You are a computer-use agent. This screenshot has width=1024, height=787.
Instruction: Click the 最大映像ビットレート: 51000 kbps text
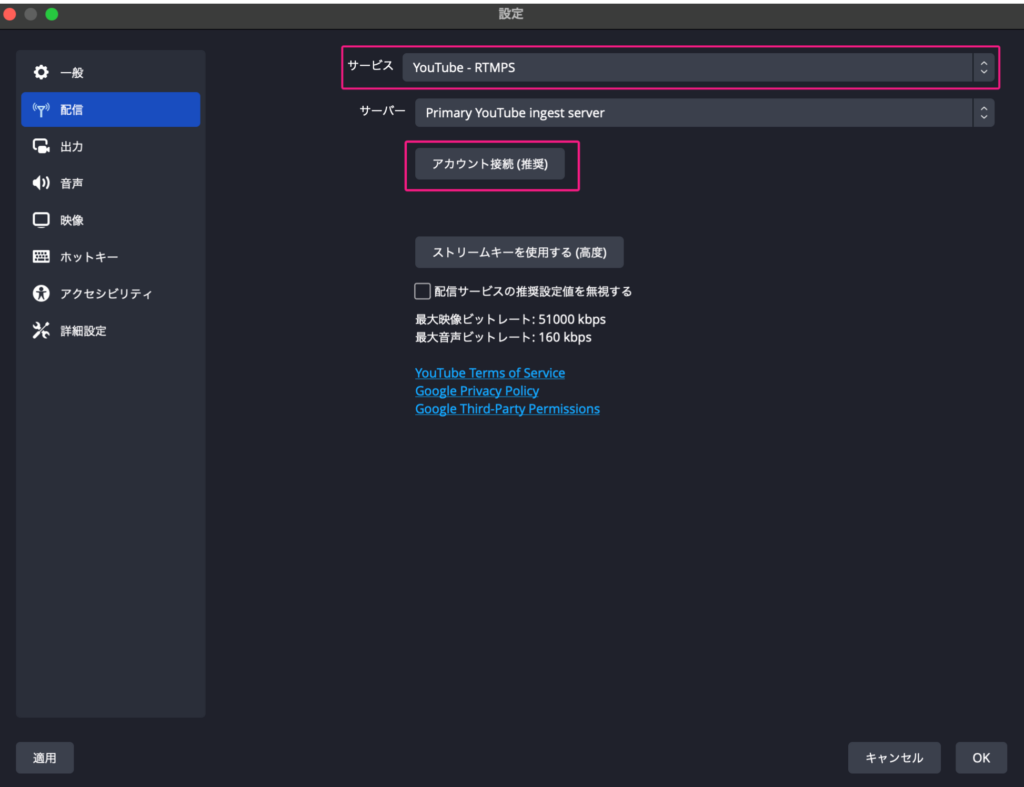(x=510, y=319)
